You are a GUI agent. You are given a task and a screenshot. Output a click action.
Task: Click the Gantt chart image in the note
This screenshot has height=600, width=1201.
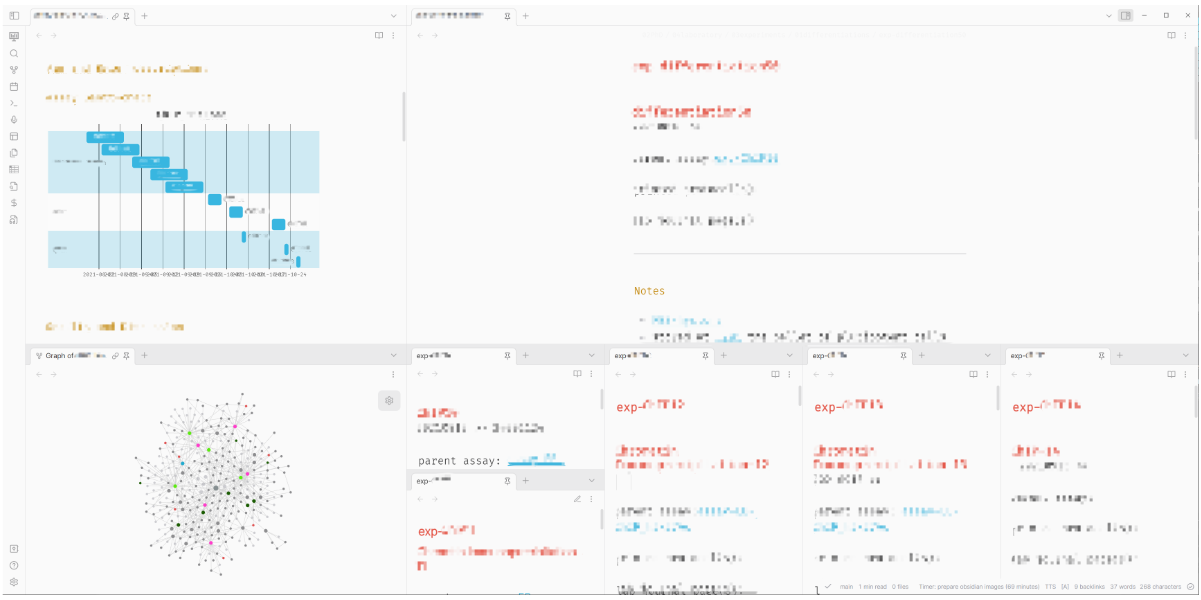183,195
